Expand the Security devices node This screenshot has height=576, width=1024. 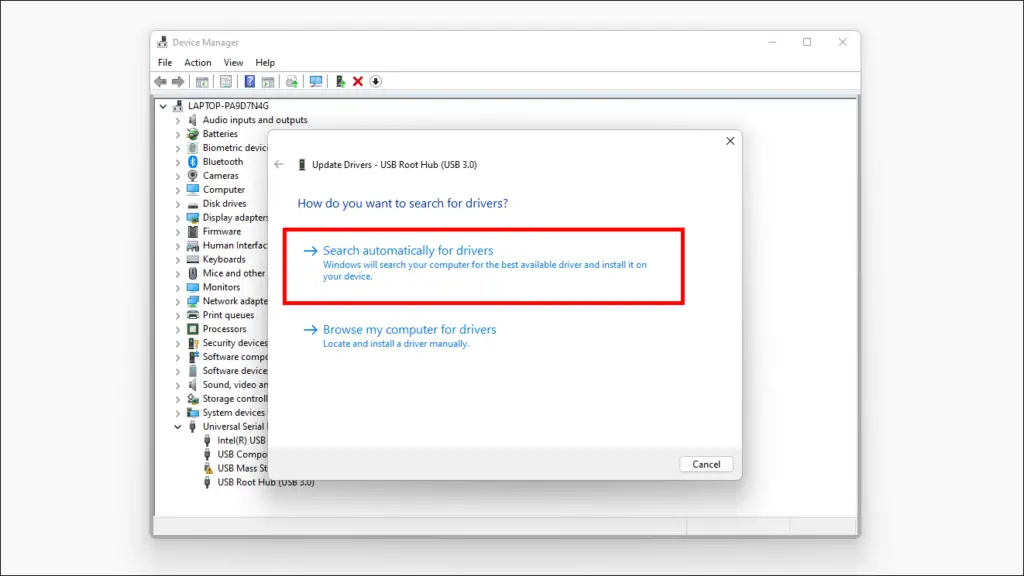(178, 344)
